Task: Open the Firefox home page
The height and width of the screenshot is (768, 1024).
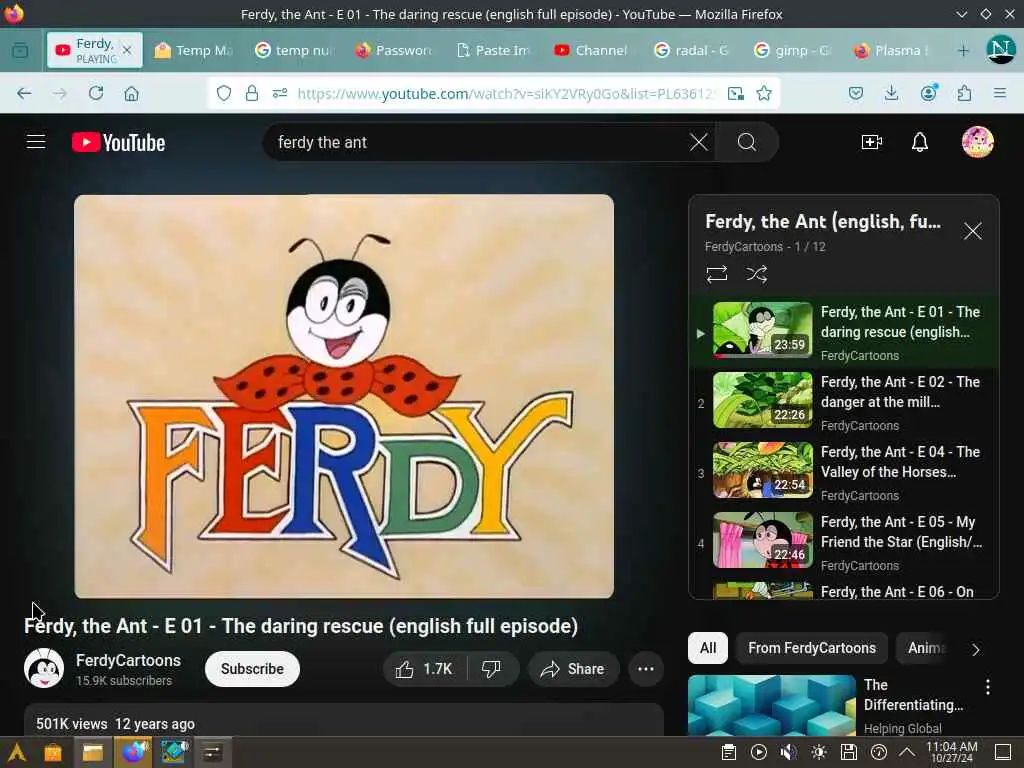Action: point(131,93)
